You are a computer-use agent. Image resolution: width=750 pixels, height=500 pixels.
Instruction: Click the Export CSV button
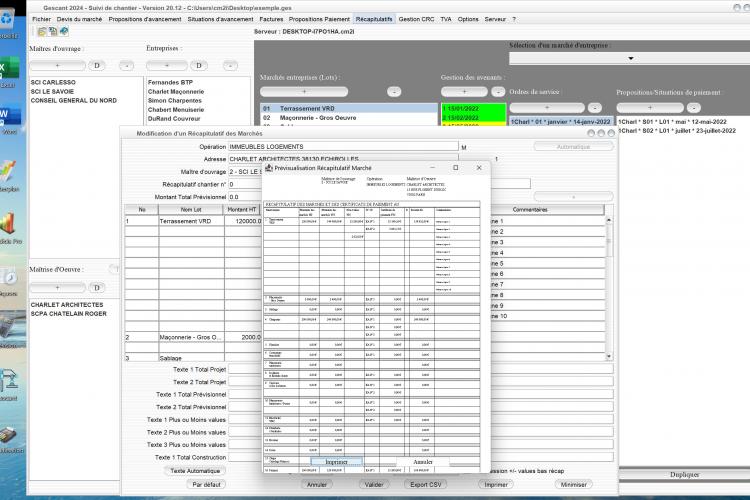pos(426,485)
